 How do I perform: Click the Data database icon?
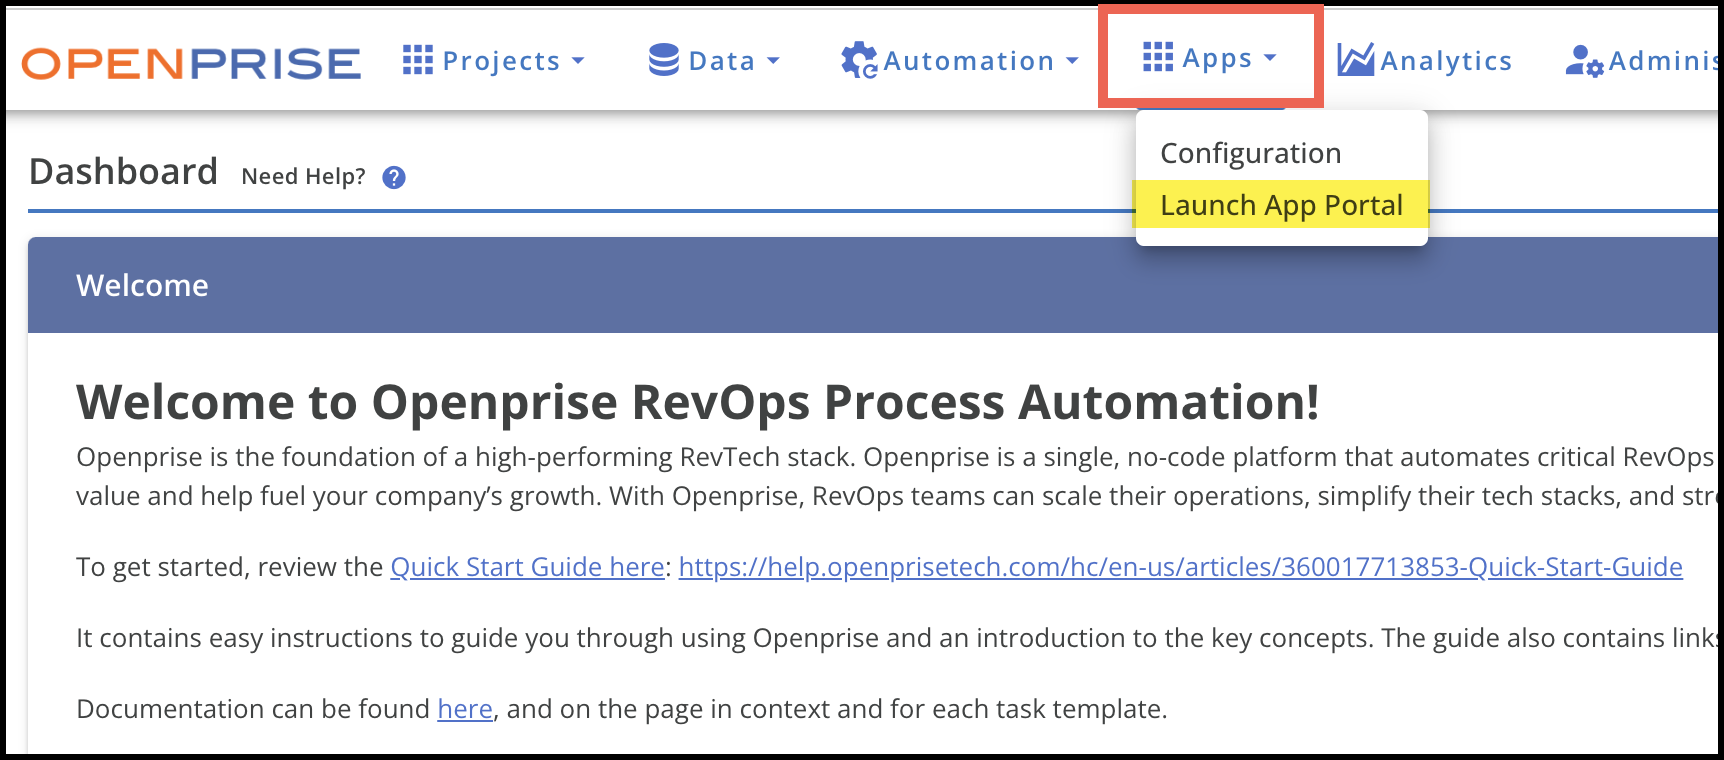(x=663, y=60)
